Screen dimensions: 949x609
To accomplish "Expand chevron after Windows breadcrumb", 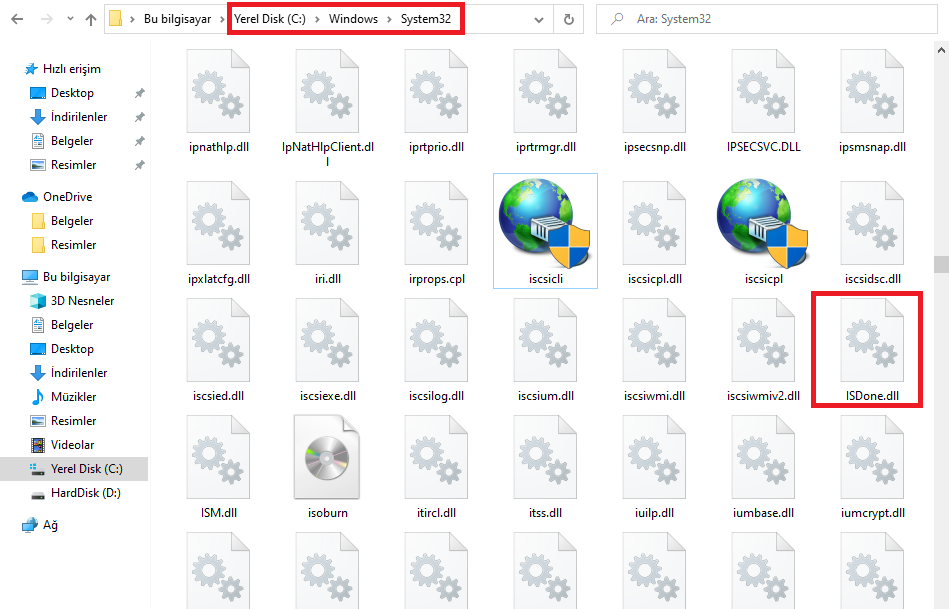I will coord(389,19).
